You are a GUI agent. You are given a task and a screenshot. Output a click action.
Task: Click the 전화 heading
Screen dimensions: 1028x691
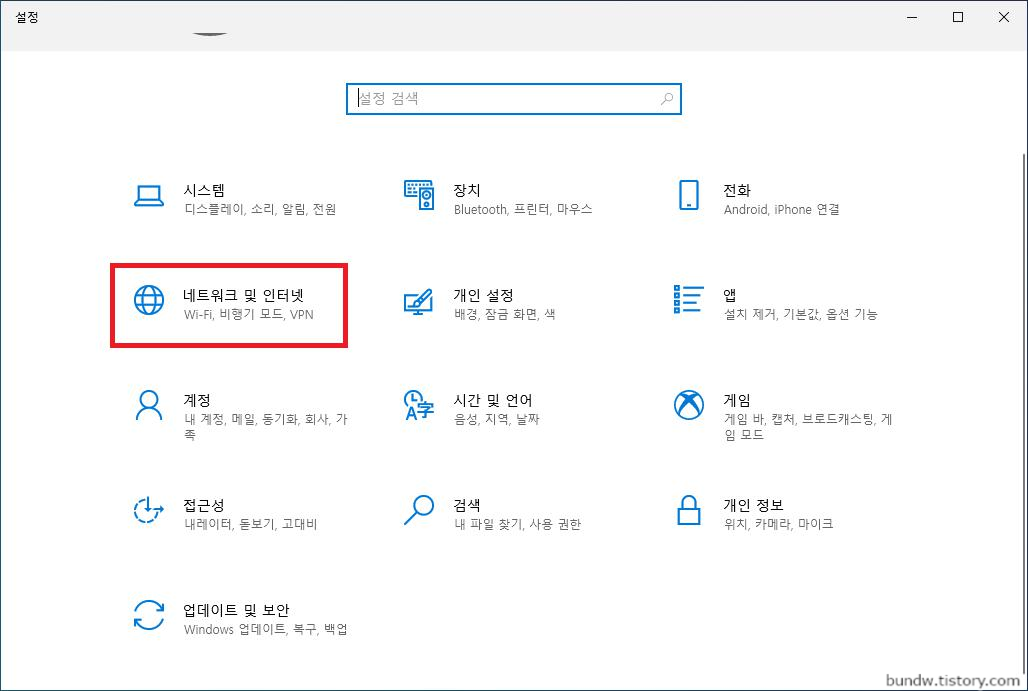click(737, 190)
